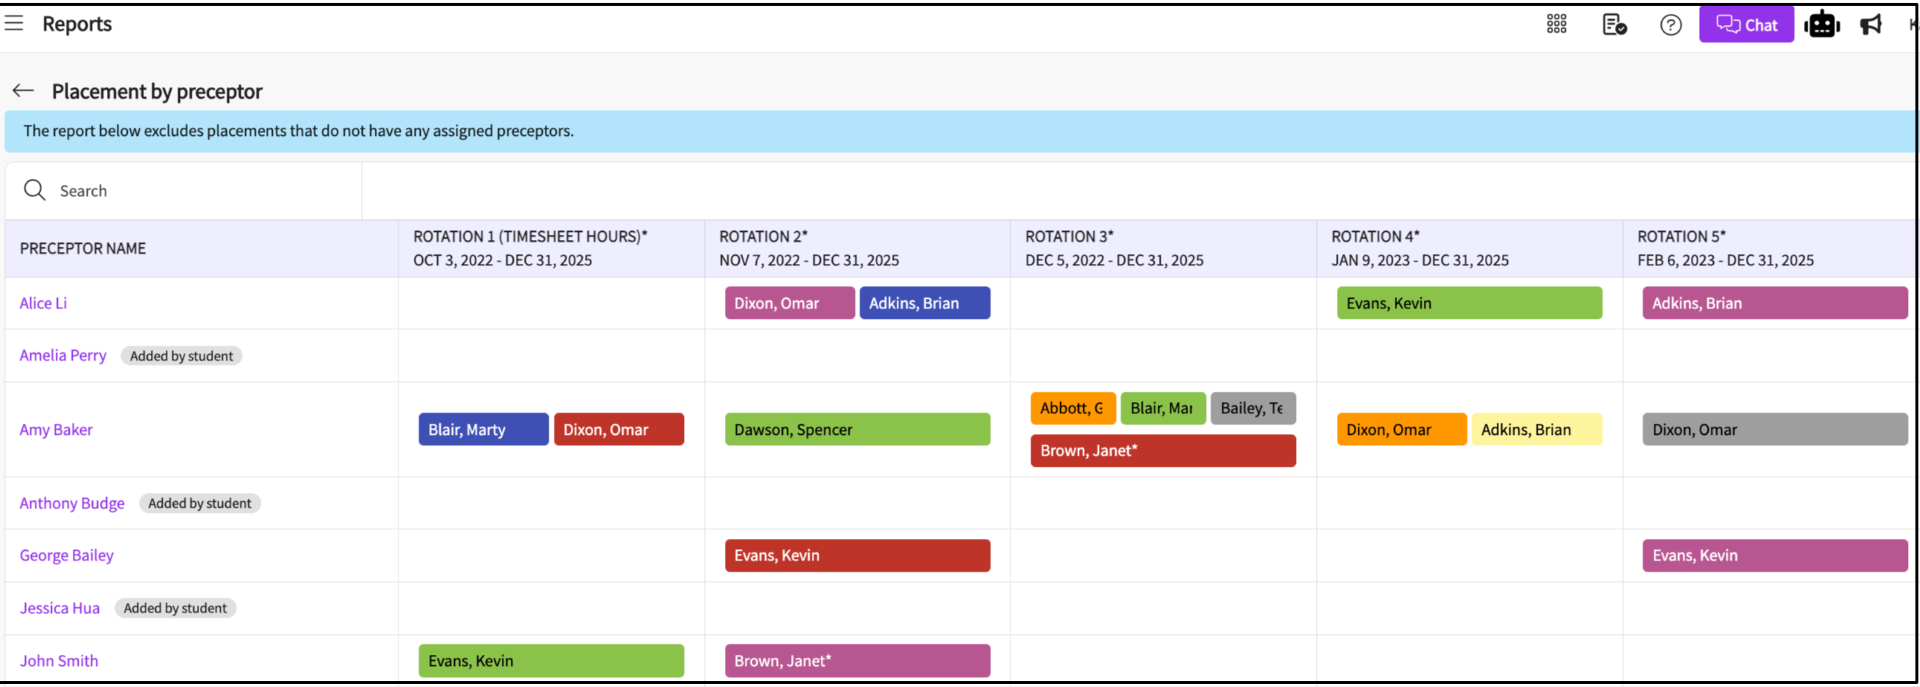Open the hamburger navigation menu
Screen dimensions: 1920x687
click(14, 23)
